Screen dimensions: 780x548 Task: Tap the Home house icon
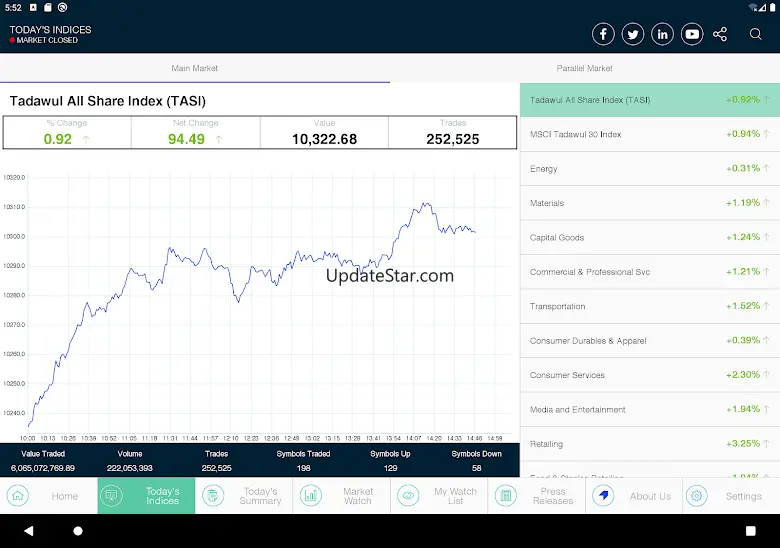(18, 496)
